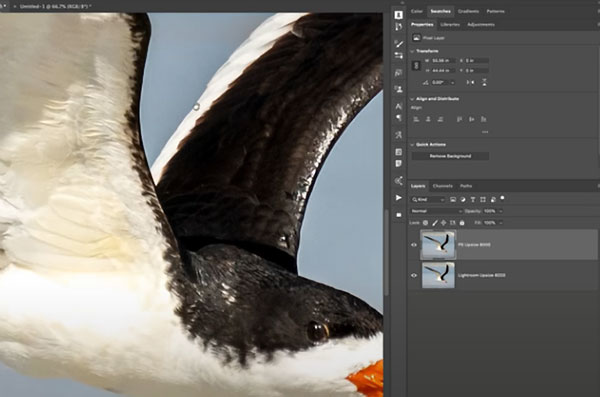Click the Opacity percentage value

tap(490, 211)
